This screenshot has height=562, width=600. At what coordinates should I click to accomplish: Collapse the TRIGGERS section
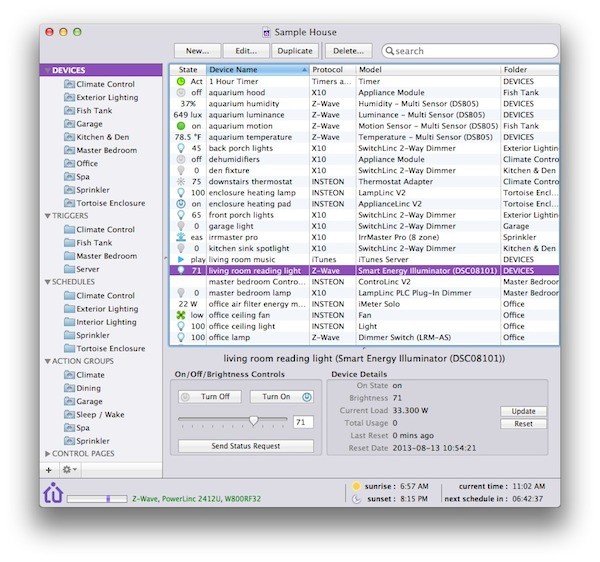pos(46,216)
